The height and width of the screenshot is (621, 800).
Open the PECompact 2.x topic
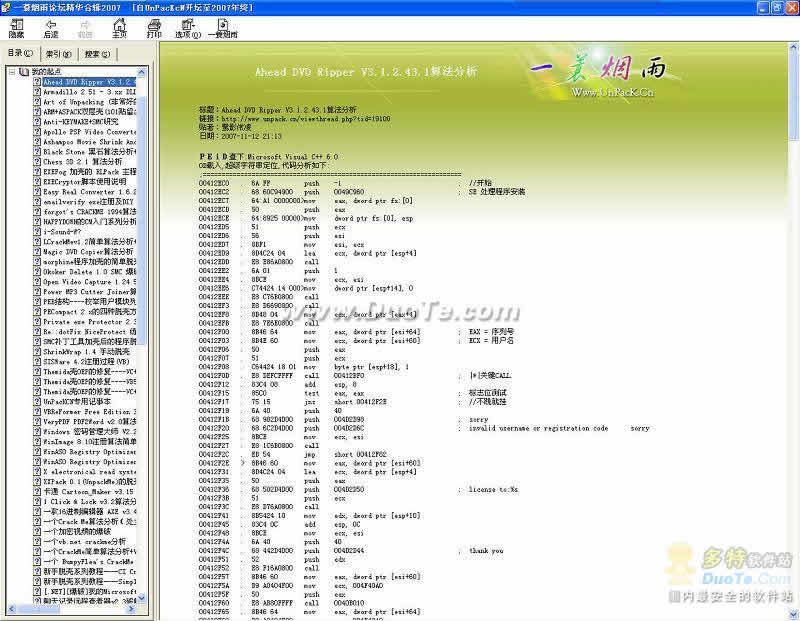click(89, 312)
